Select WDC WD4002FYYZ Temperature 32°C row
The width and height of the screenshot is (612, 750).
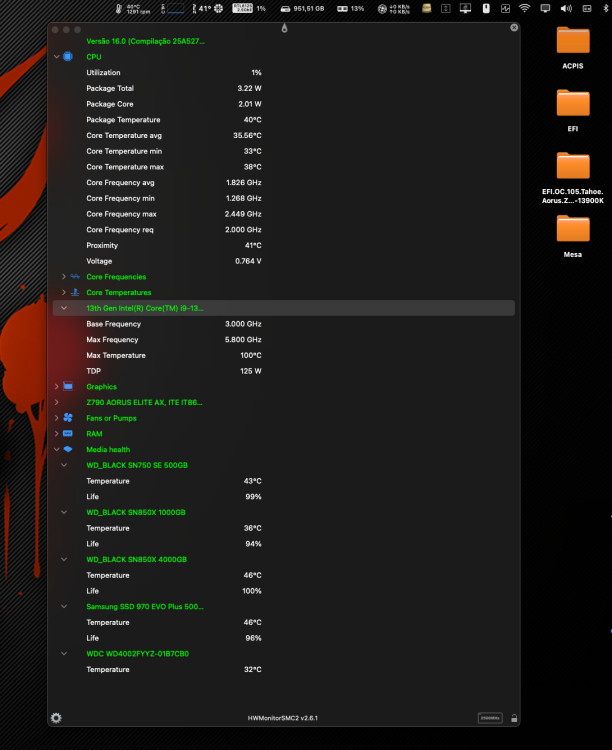(284, 669)
